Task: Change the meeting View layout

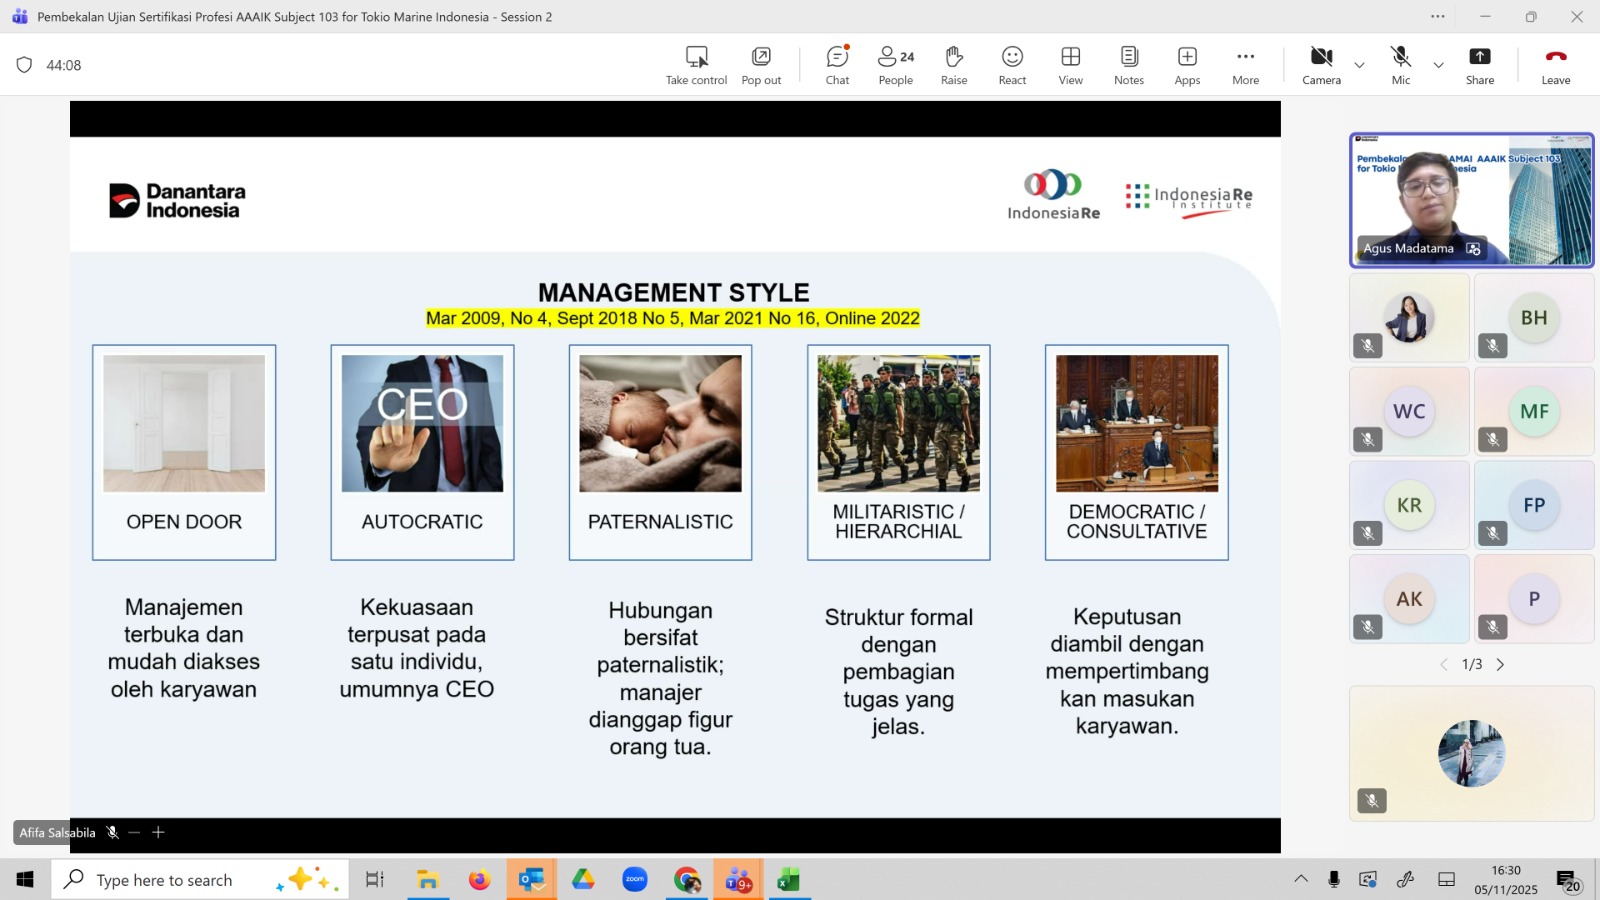Action: (x=1070, y=65)
